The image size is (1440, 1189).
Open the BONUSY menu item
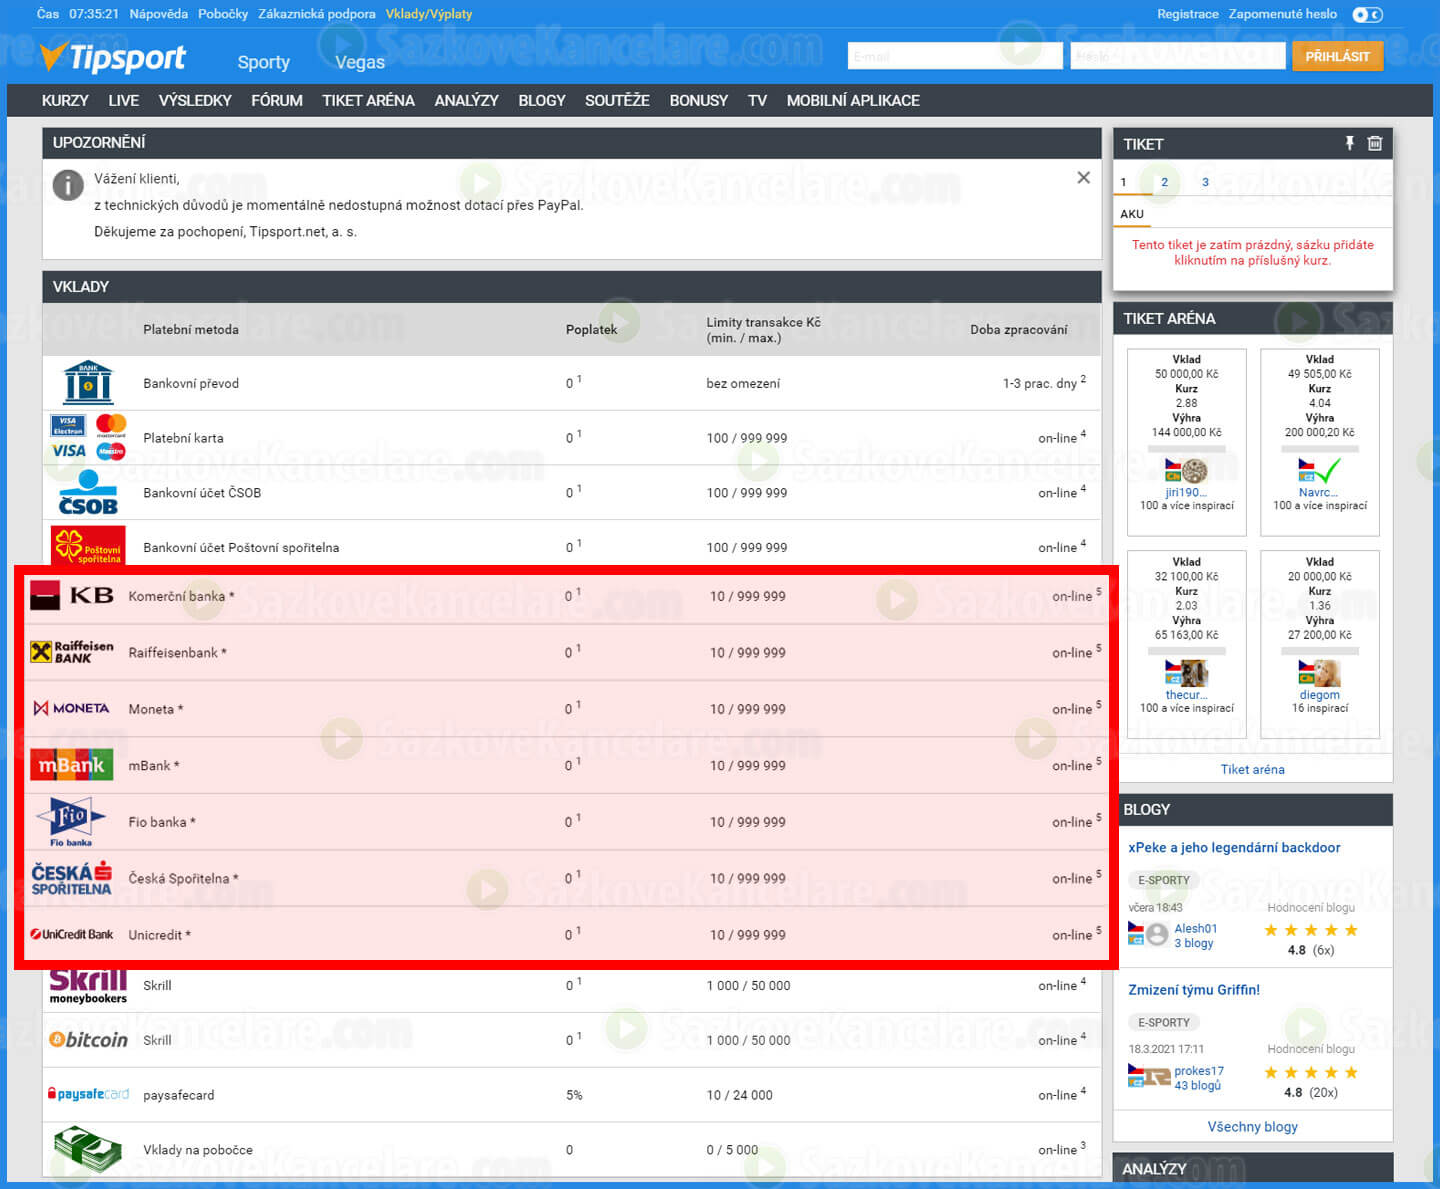tap(699, 100)
